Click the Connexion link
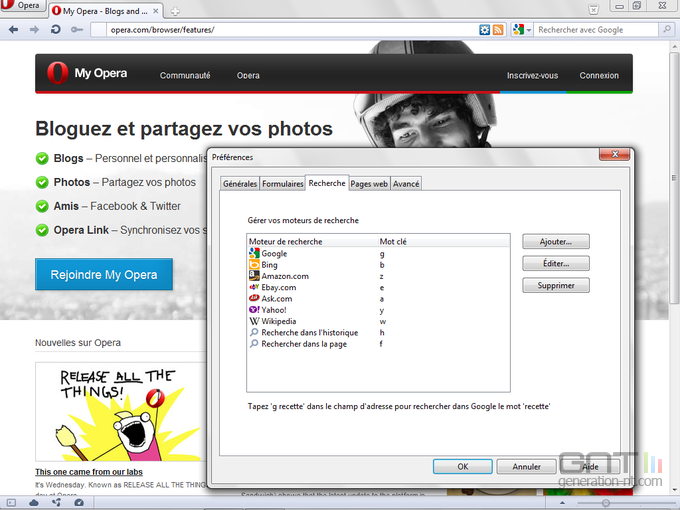The image size is (680, 510). [599, 75]
